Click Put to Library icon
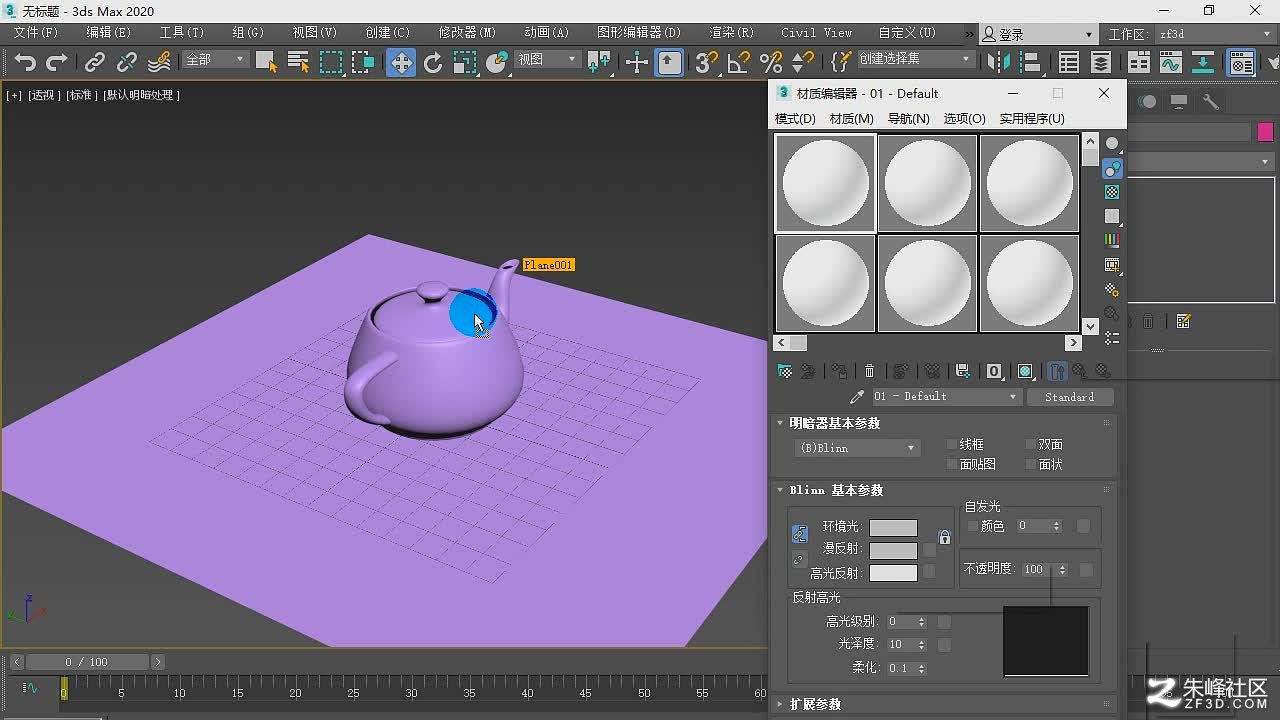1280x720 pixels. click(x=963, y=371)
